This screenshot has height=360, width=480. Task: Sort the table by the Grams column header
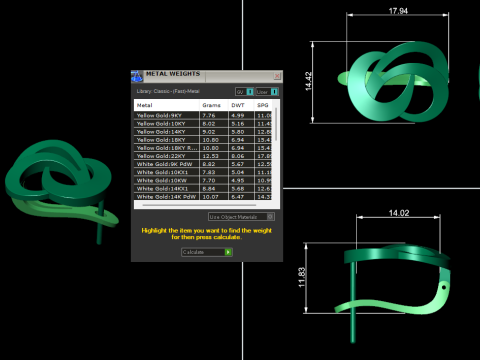(x=214, y=105)
